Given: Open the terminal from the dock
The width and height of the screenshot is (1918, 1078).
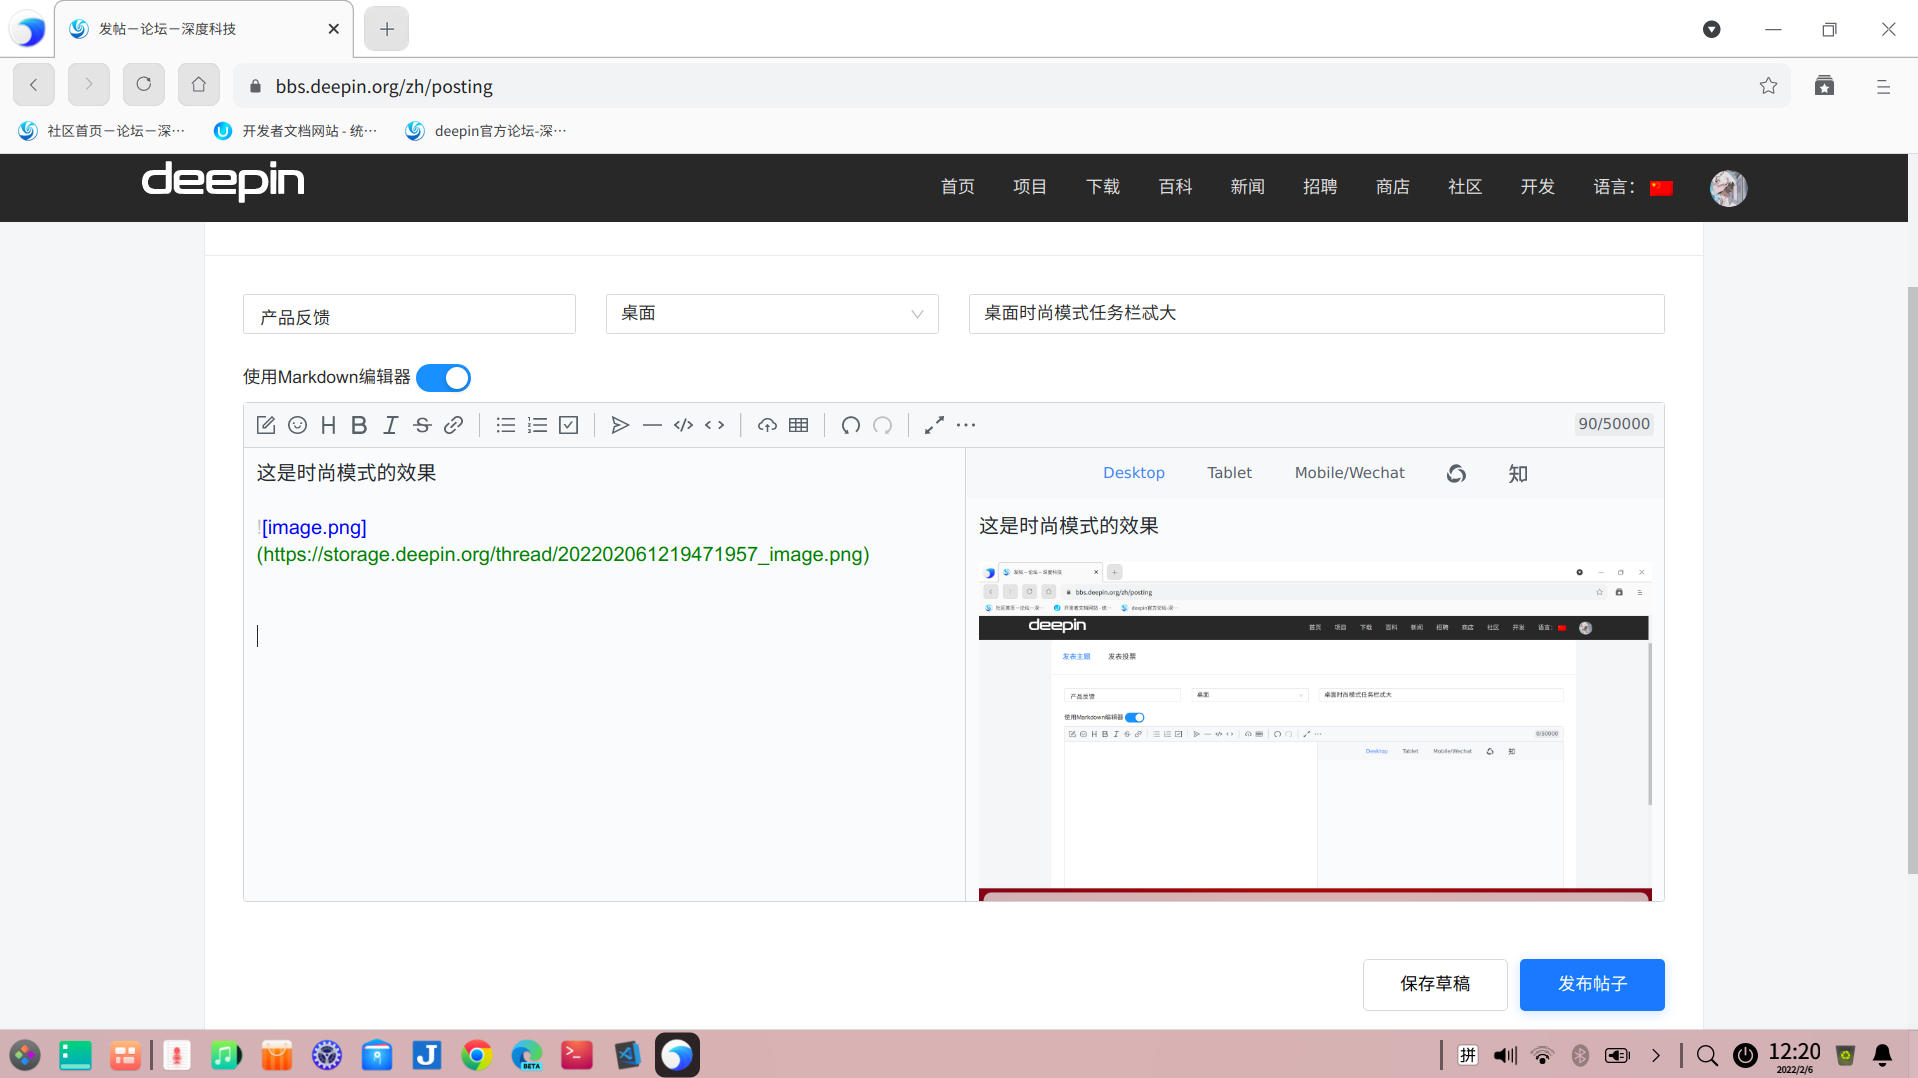Looking at the screenshot, I should (577, 1055).
